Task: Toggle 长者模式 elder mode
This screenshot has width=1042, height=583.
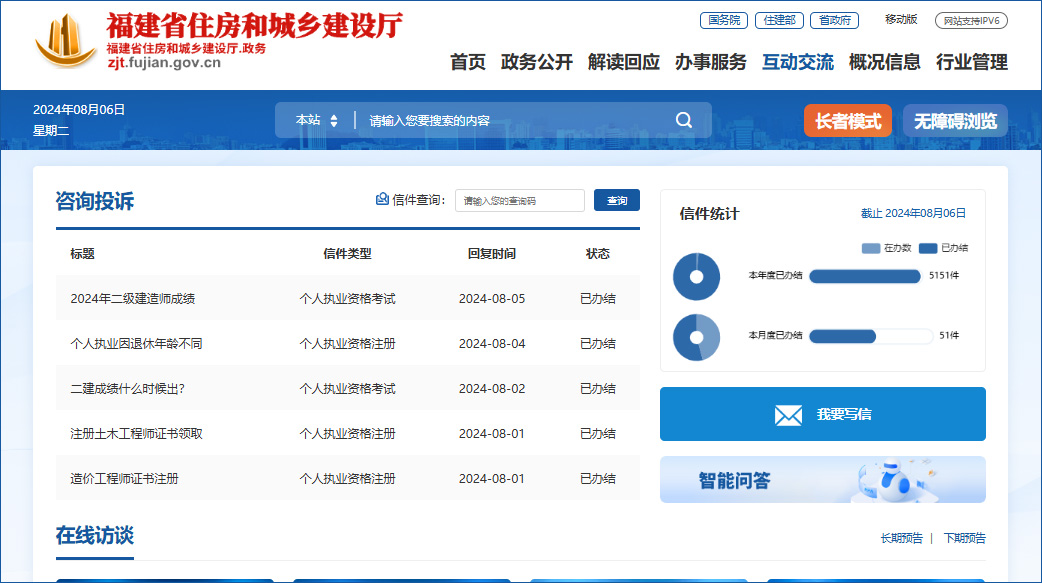Action: point(848,121)
